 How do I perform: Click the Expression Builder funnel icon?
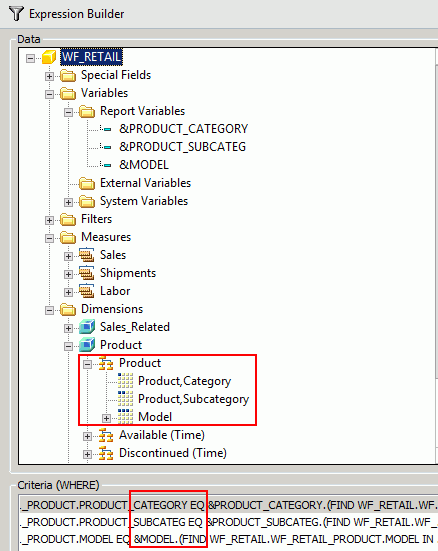pos(16,14)
